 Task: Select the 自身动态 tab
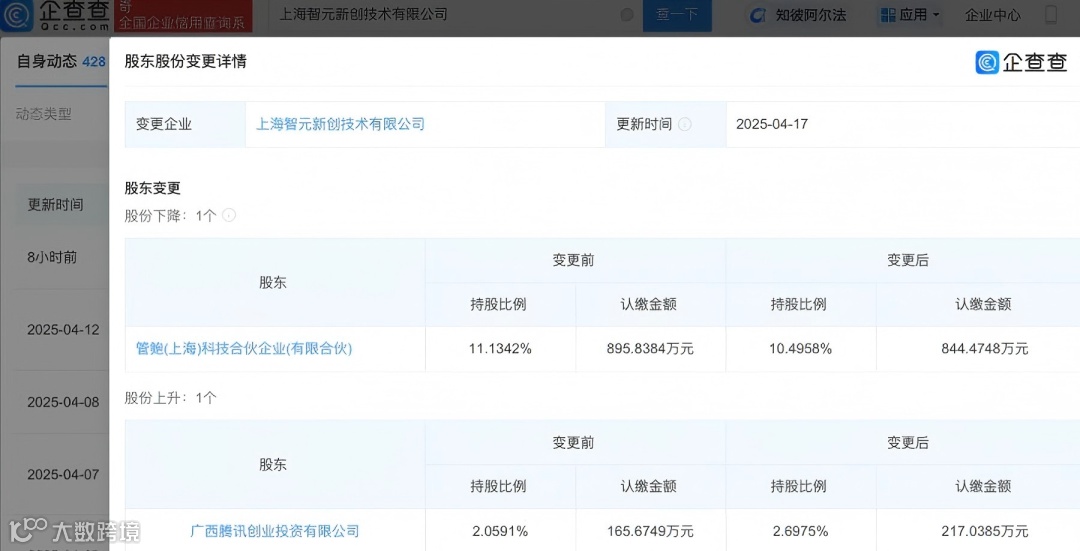(x=61, y=61)
